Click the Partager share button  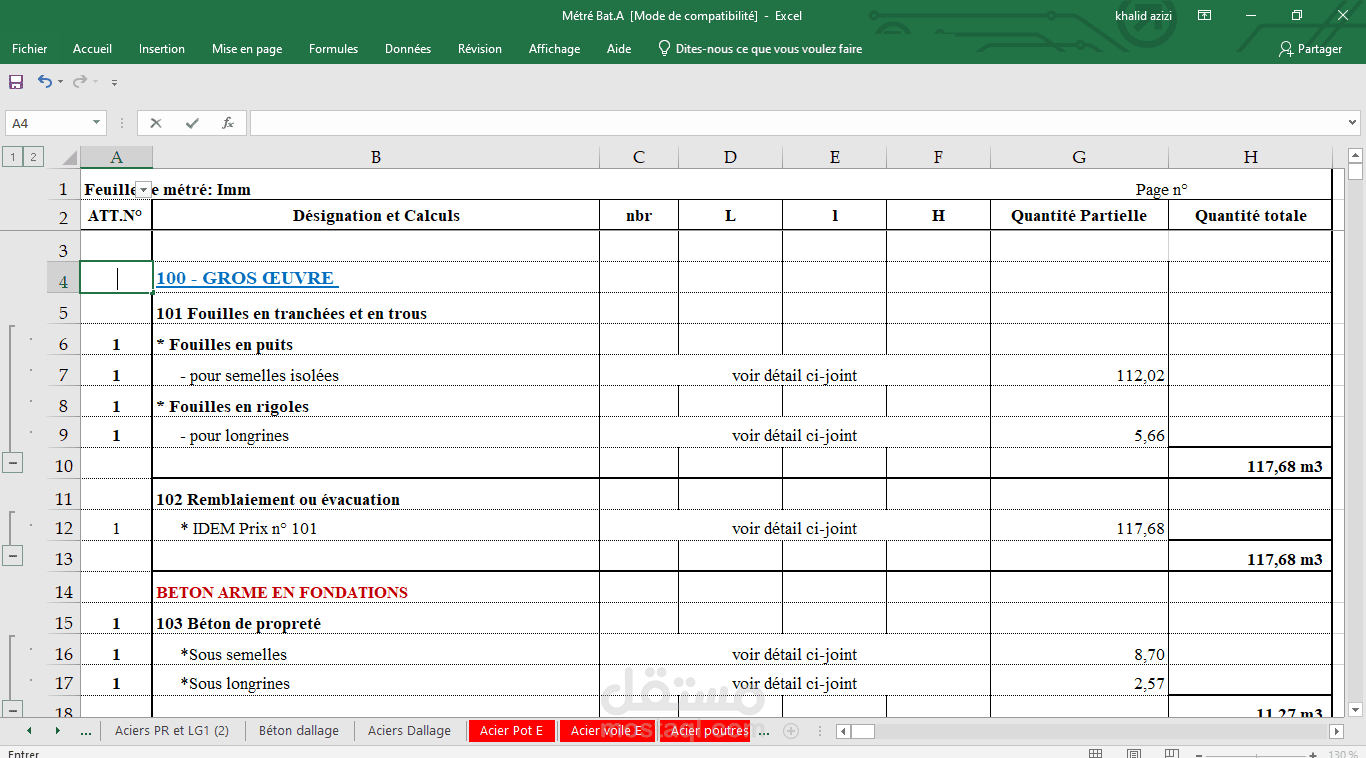click(1310, 49)
